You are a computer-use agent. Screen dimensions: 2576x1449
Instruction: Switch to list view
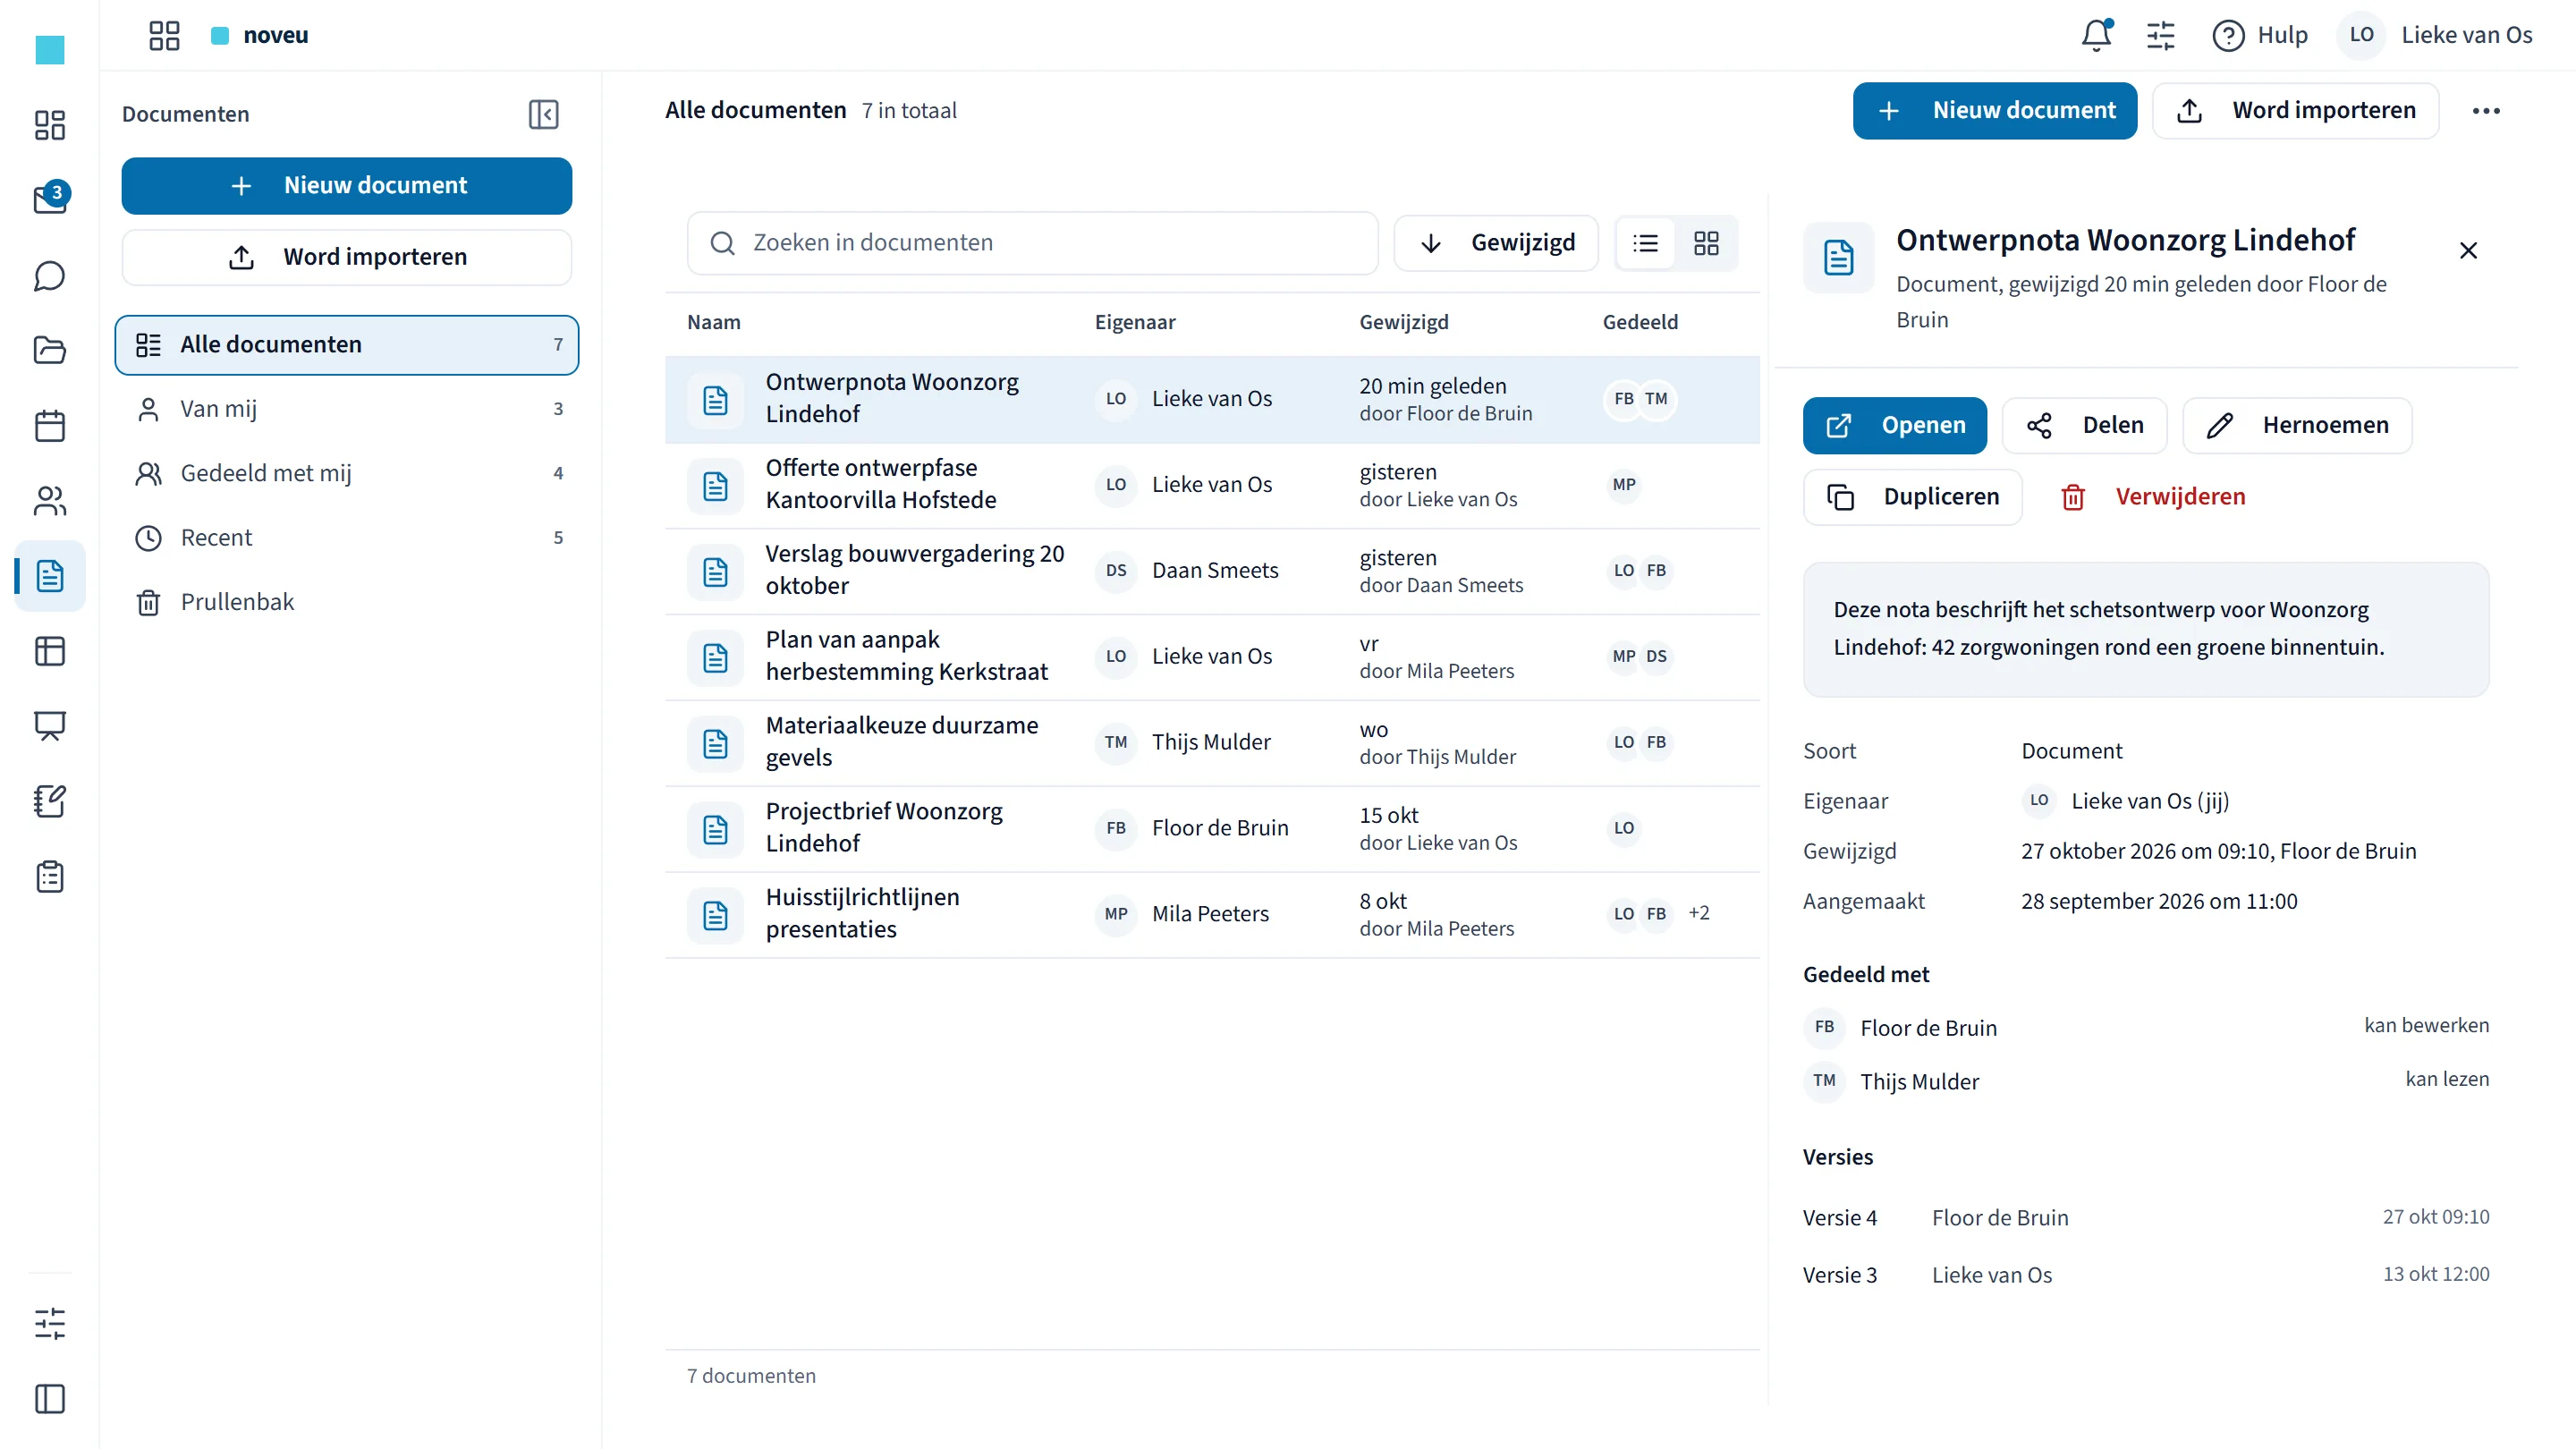point(1646,243)
